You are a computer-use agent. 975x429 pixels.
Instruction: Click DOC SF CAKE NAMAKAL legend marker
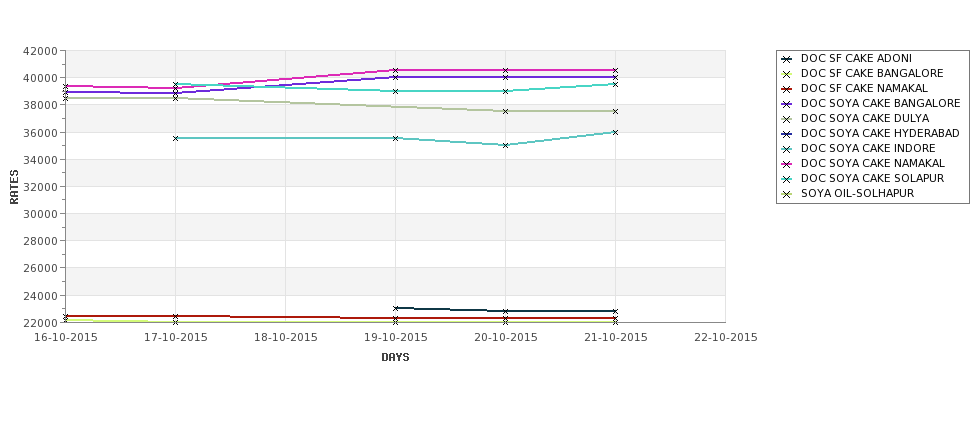click(x=787, y=89)
